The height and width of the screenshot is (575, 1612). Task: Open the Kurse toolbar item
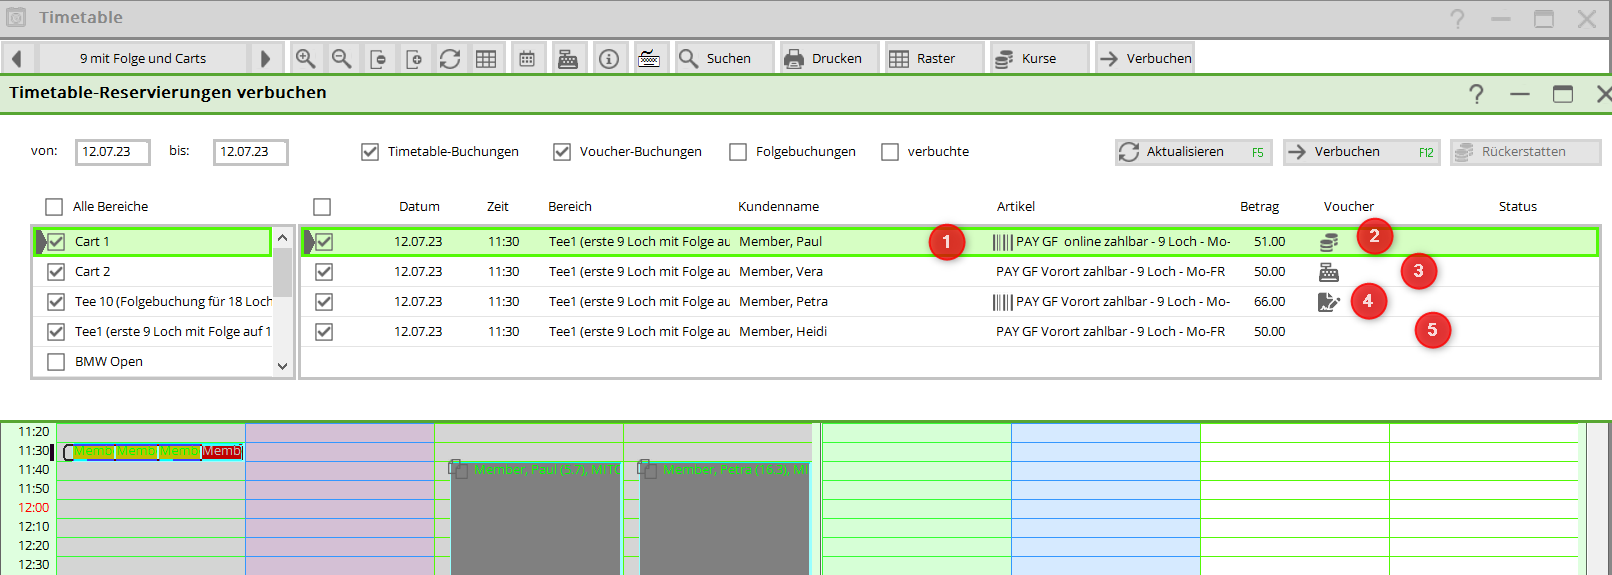pyautogui.click(x=1037, y=59)
